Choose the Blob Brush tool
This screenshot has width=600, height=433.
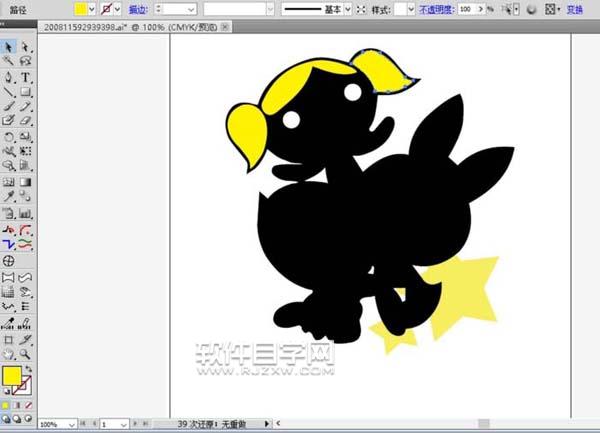[8, 120]
